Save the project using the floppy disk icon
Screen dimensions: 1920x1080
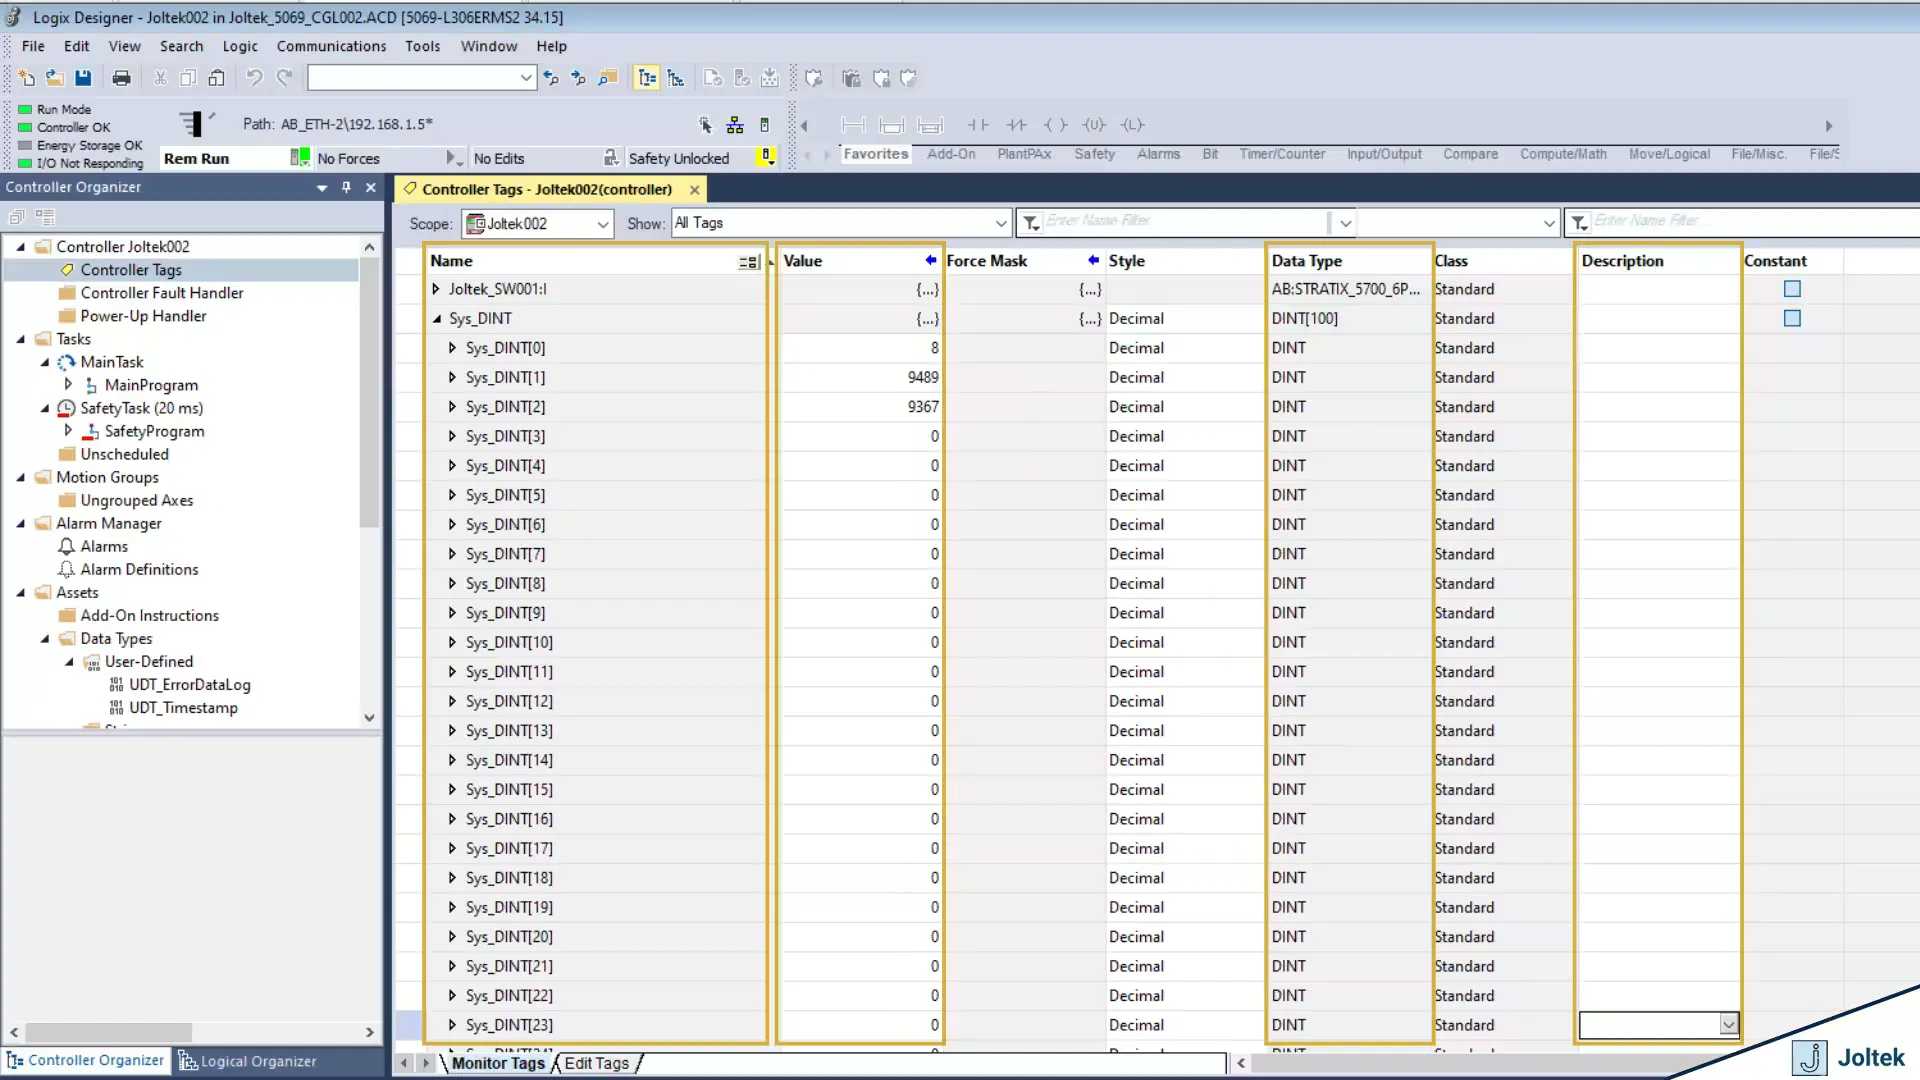(83, 78)
